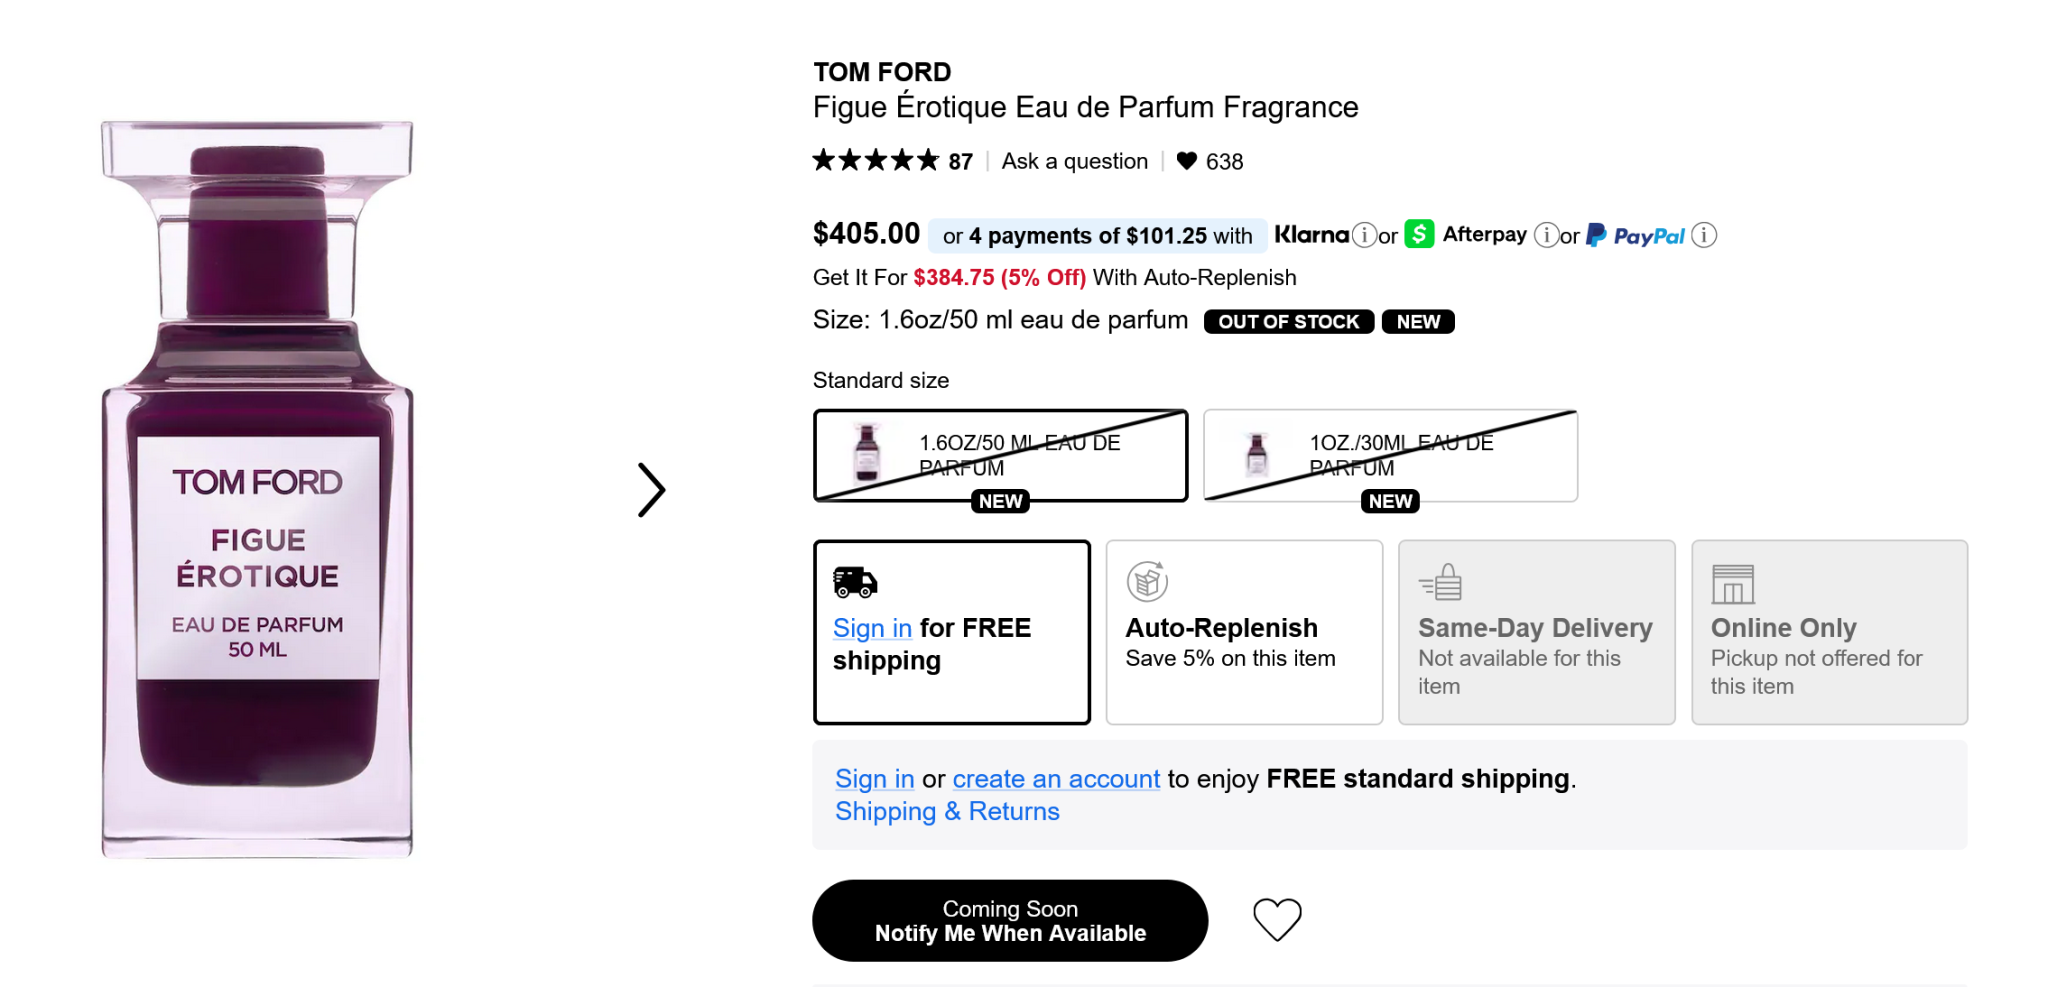2048x987 pixels.
Task: Click the PayPal info icon
Action: click(1704, 235)
